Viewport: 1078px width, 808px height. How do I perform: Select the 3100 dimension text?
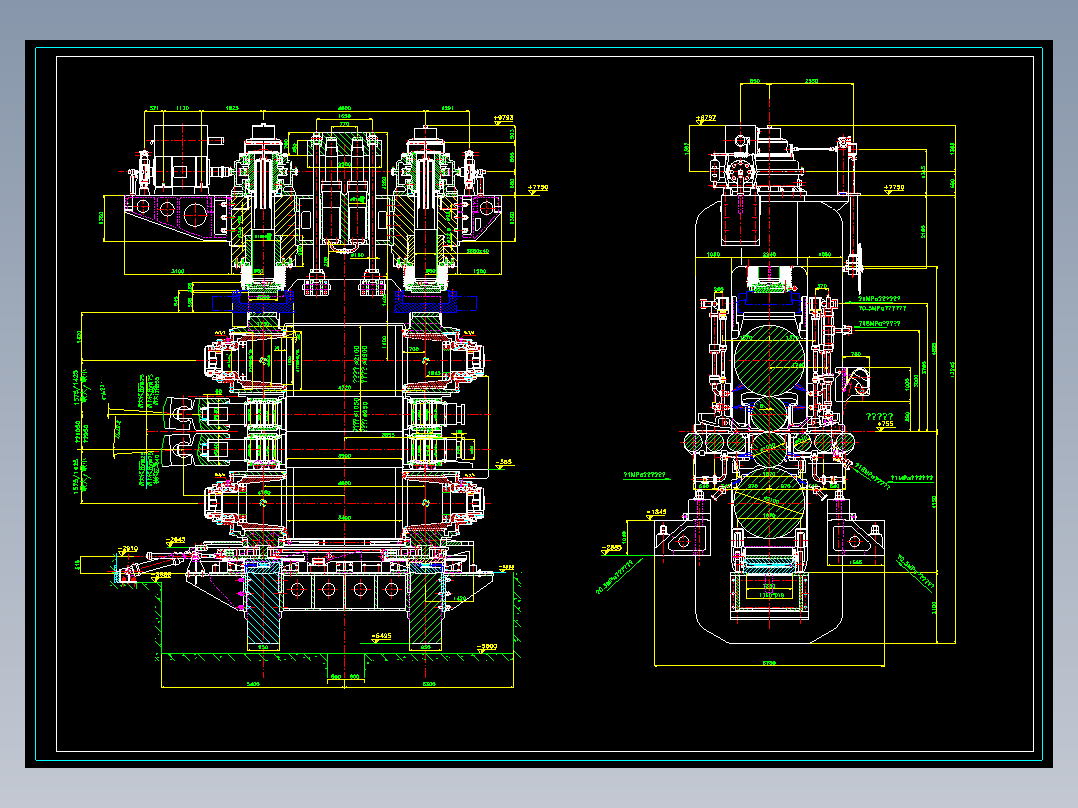pyautogui.click(x=177, y=271)
